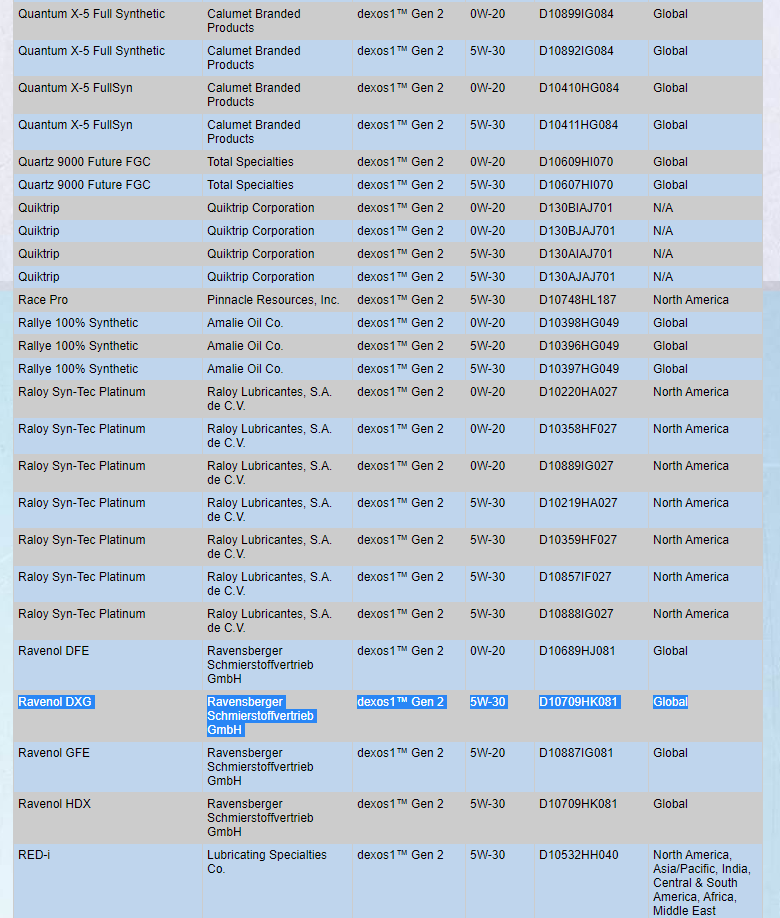The width and height of the screenshot is (780, 918).
Task: Click license D10689HJ081
Action: (x=577, y=651)
